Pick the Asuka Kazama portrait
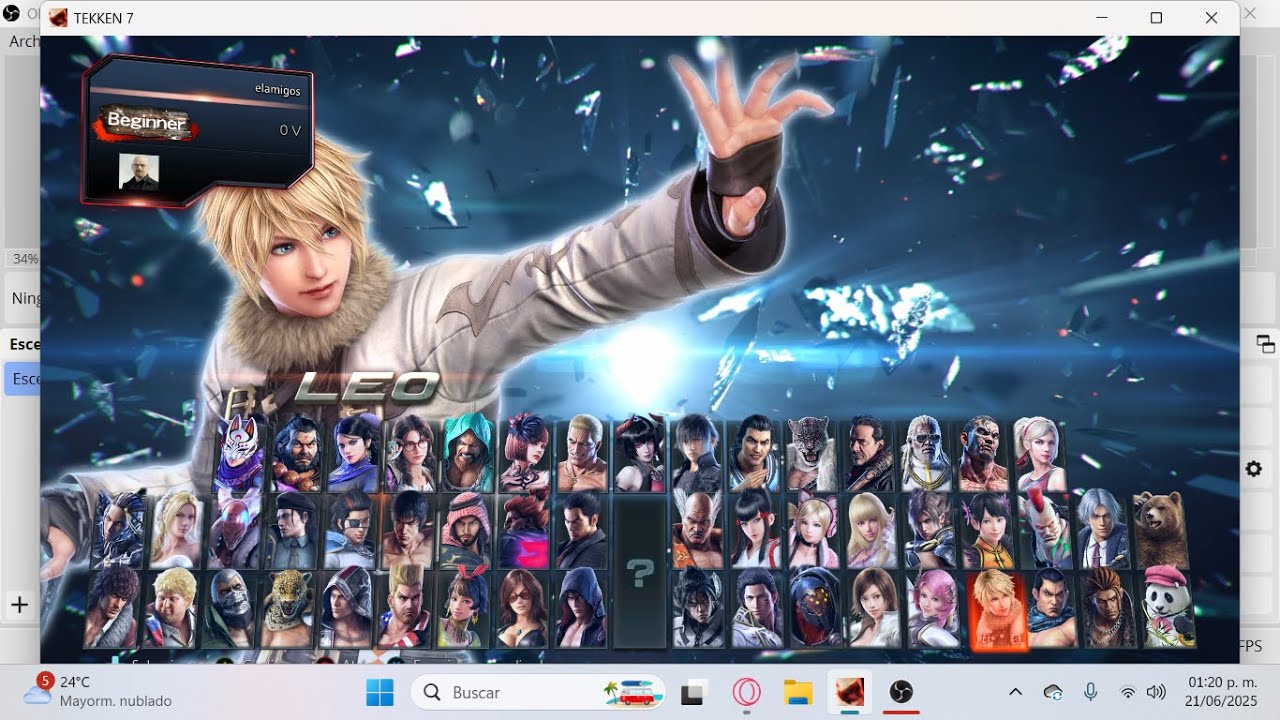The height and width of the screenshot is (720, 1280). [874, 608]
